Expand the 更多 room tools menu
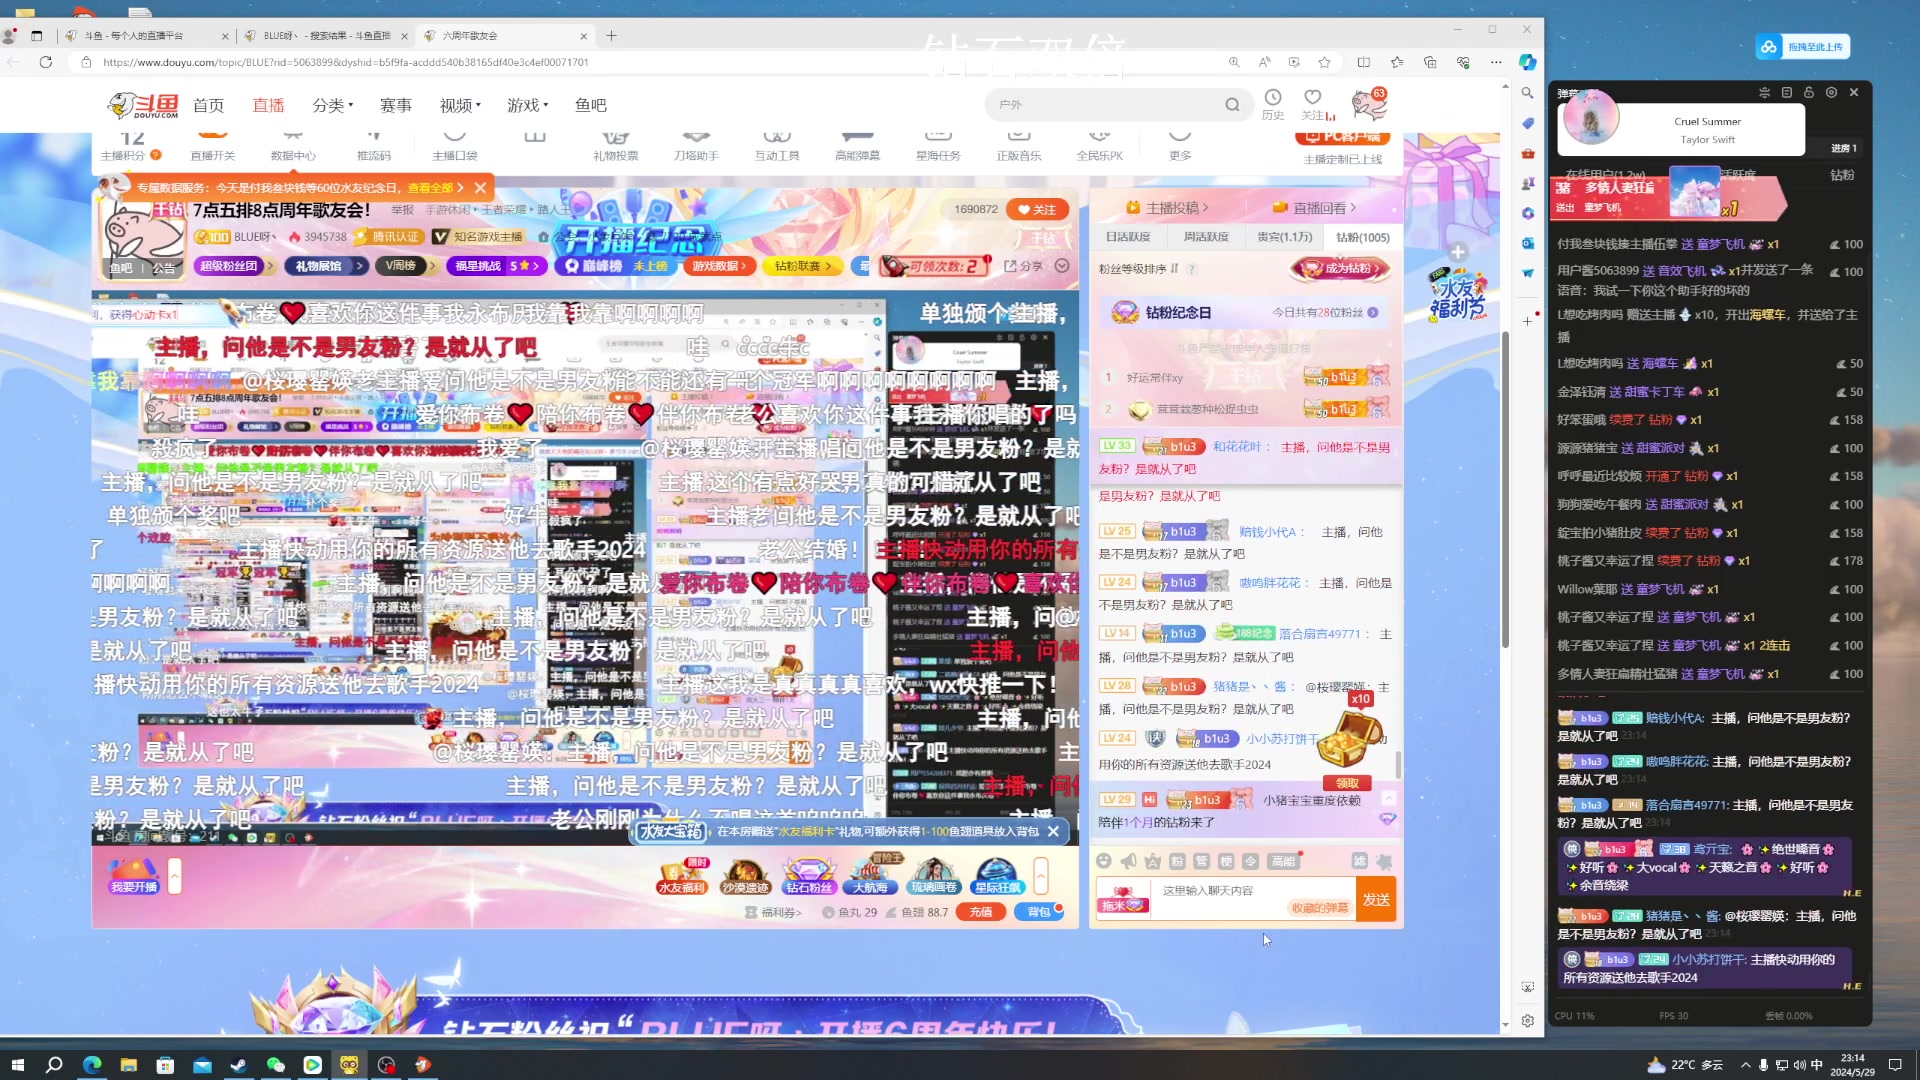Screen dimensions: 1920x1080 [x=1179, y=143]
